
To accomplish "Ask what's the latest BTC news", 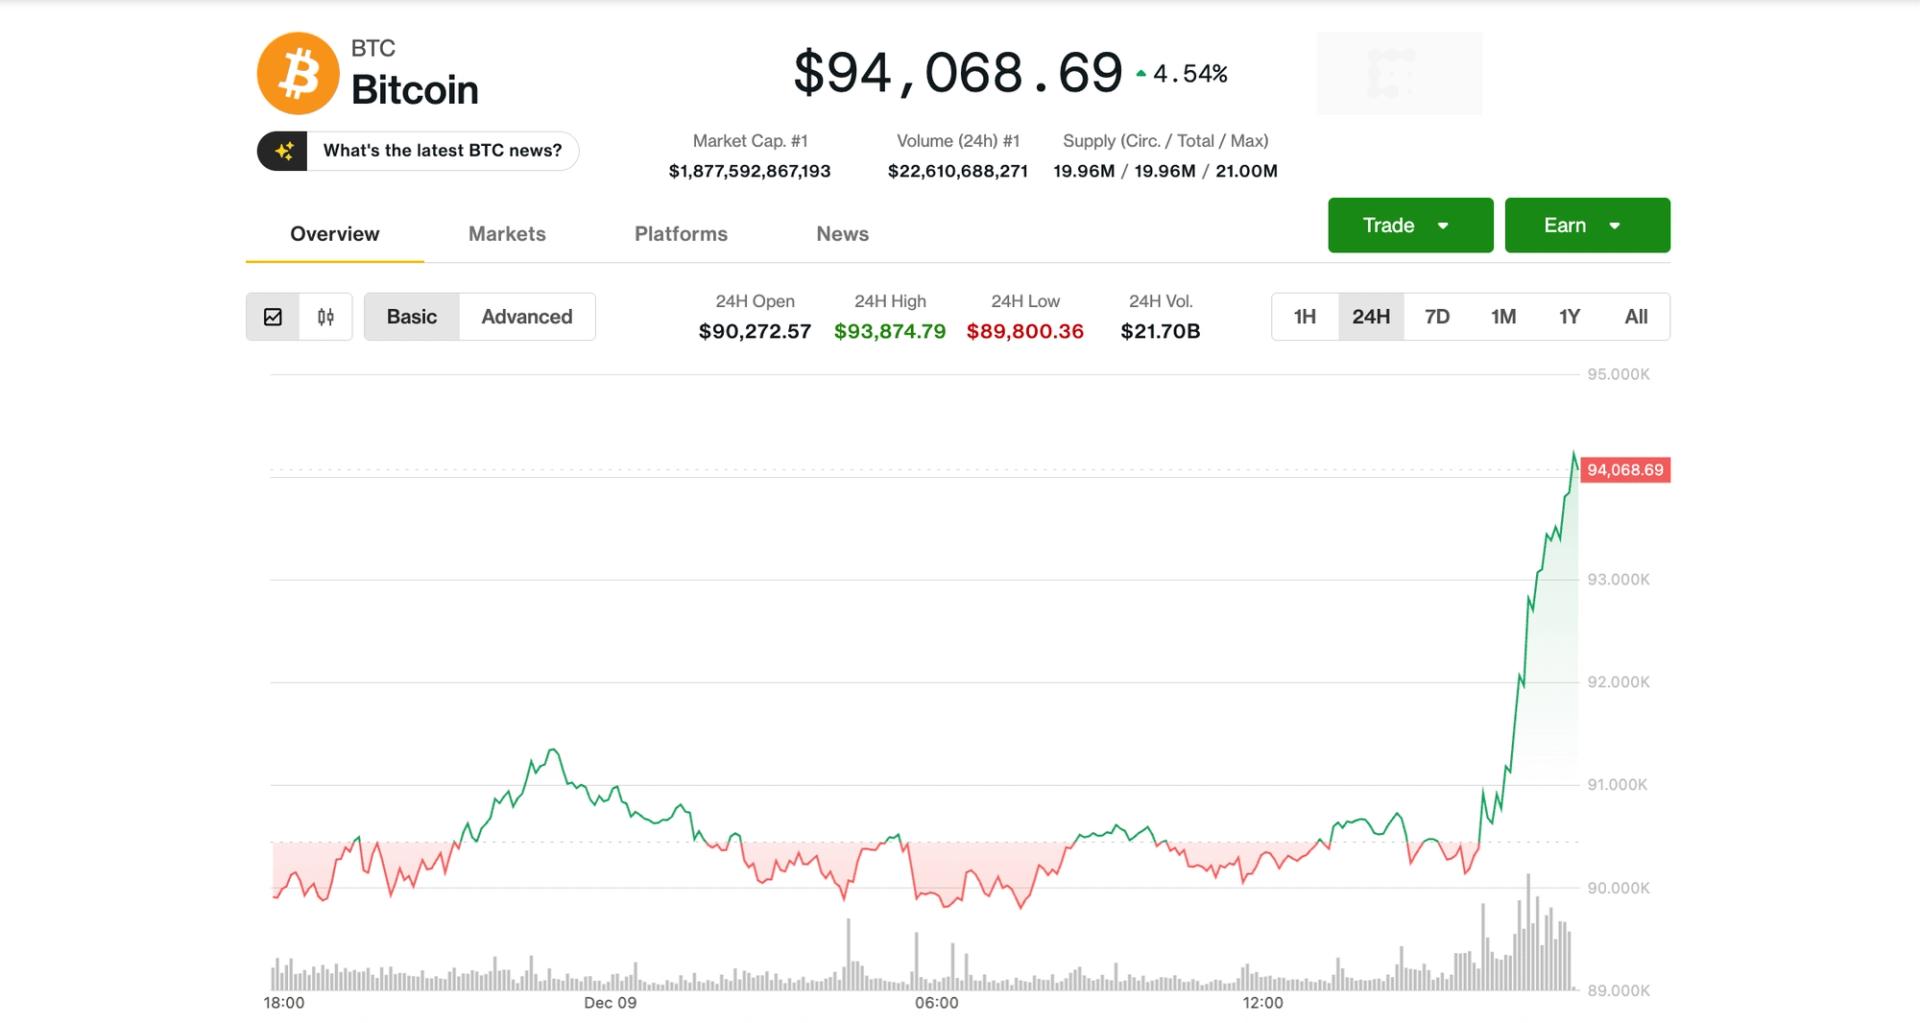I will point(441,150).
